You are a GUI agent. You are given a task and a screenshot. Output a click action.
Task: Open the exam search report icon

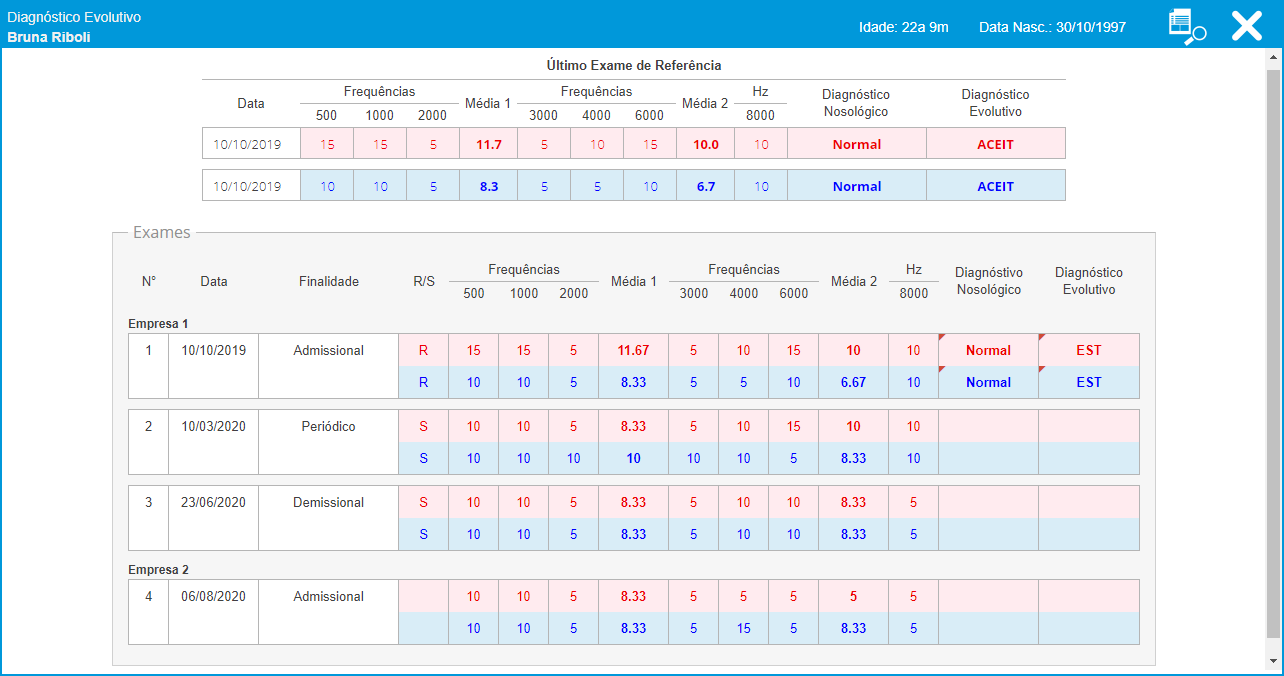coord(1187,26)
